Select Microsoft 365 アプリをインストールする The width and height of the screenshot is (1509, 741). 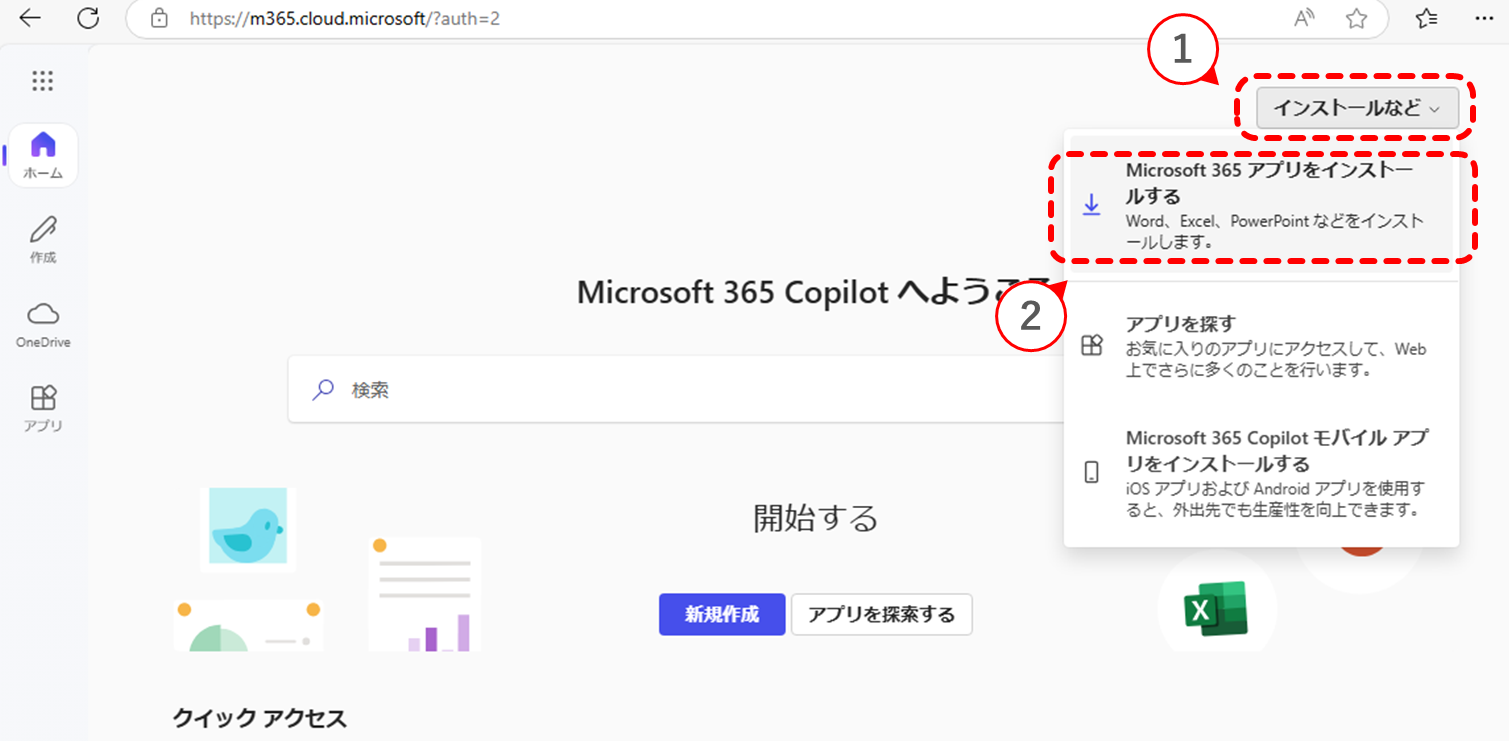(x=1261, y=205)
